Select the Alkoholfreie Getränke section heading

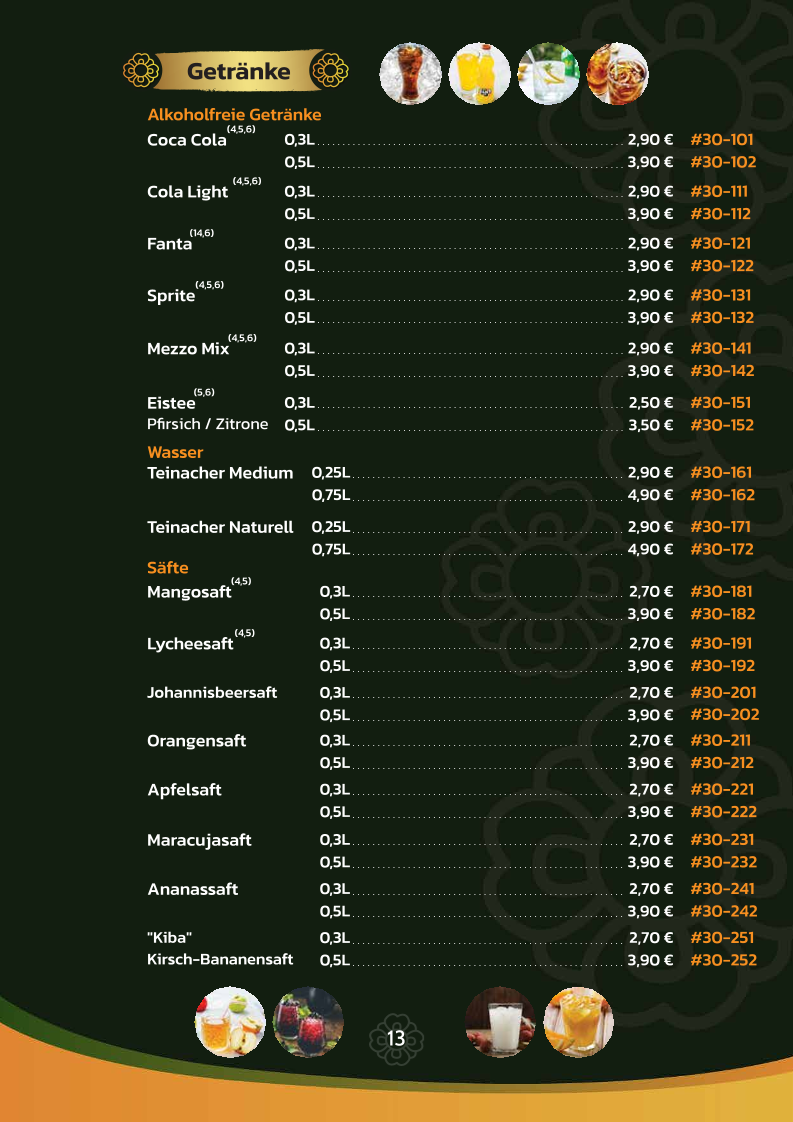tap(234, 114)
